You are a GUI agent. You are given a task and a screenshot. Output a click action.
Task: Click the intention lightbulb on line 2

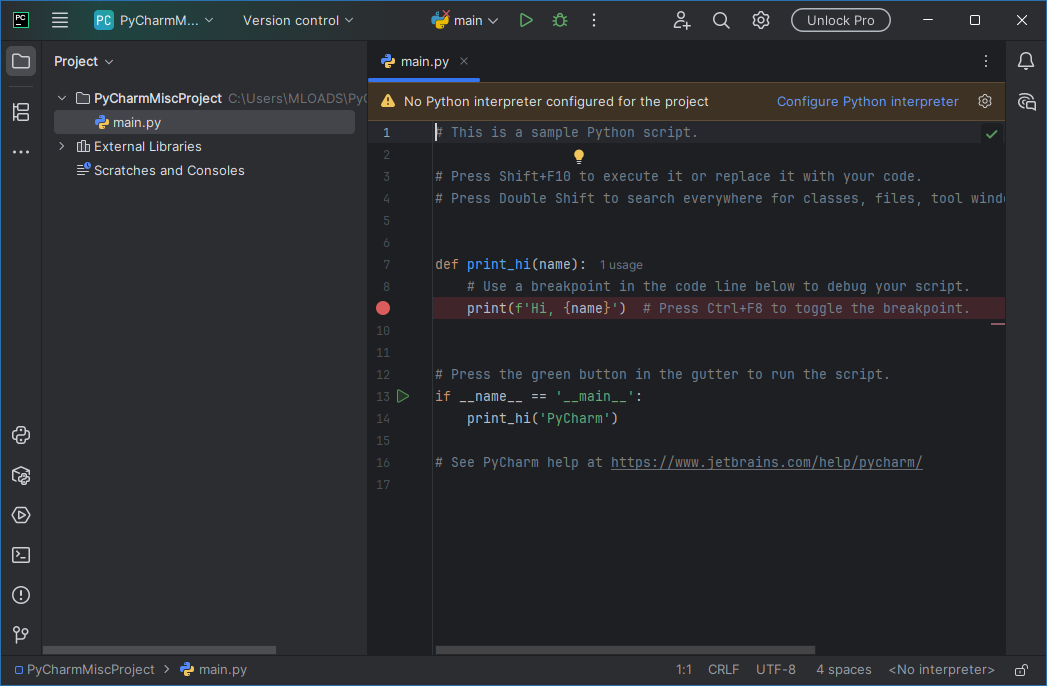579,156
